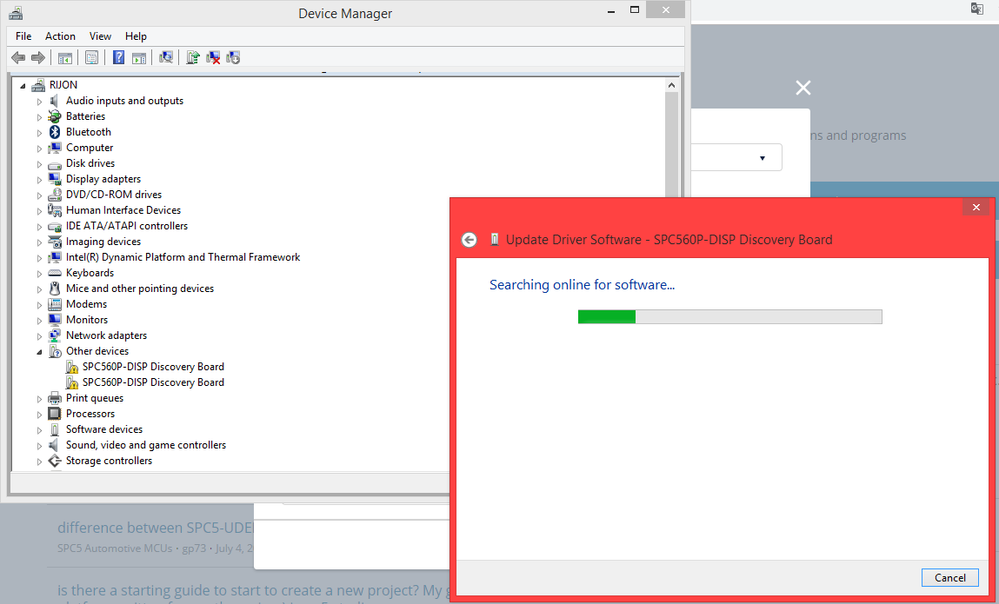Cancel the driver software search
This screenshot has width=999, height=604.
coord(950,578)
